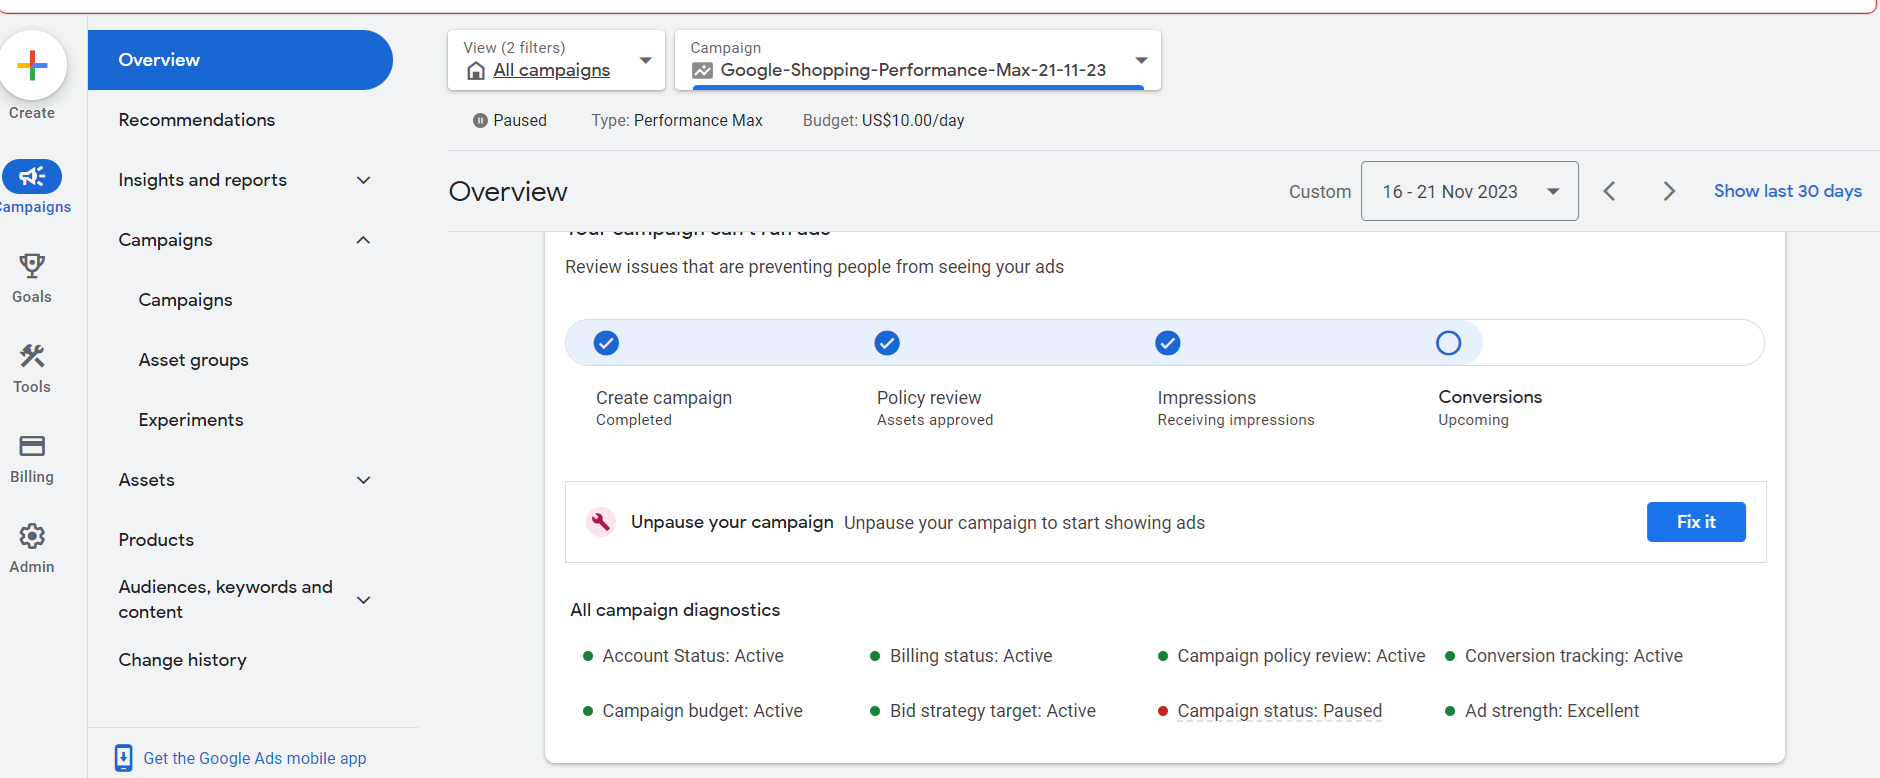Expand Audiences, keywords and content

coord(364,600)
